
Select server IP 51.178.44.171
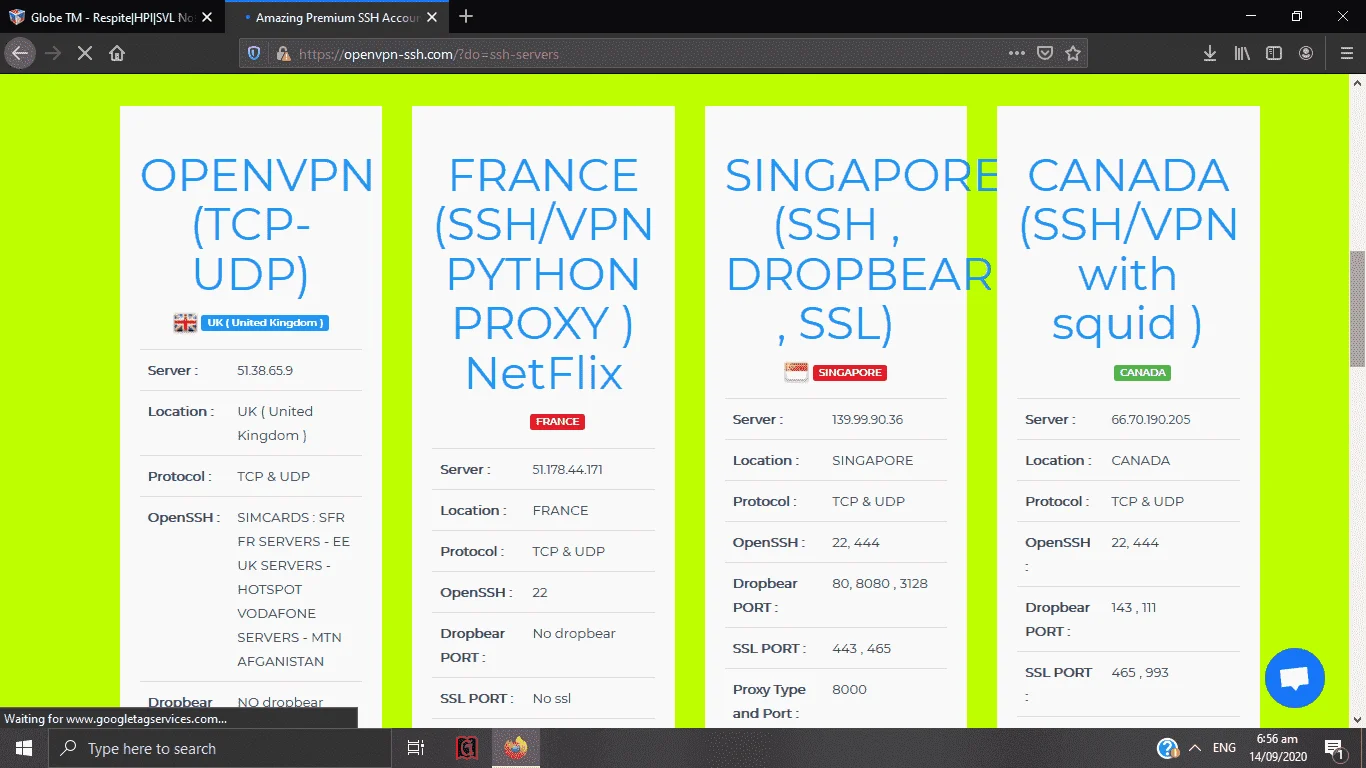click(x=567, y=469)
